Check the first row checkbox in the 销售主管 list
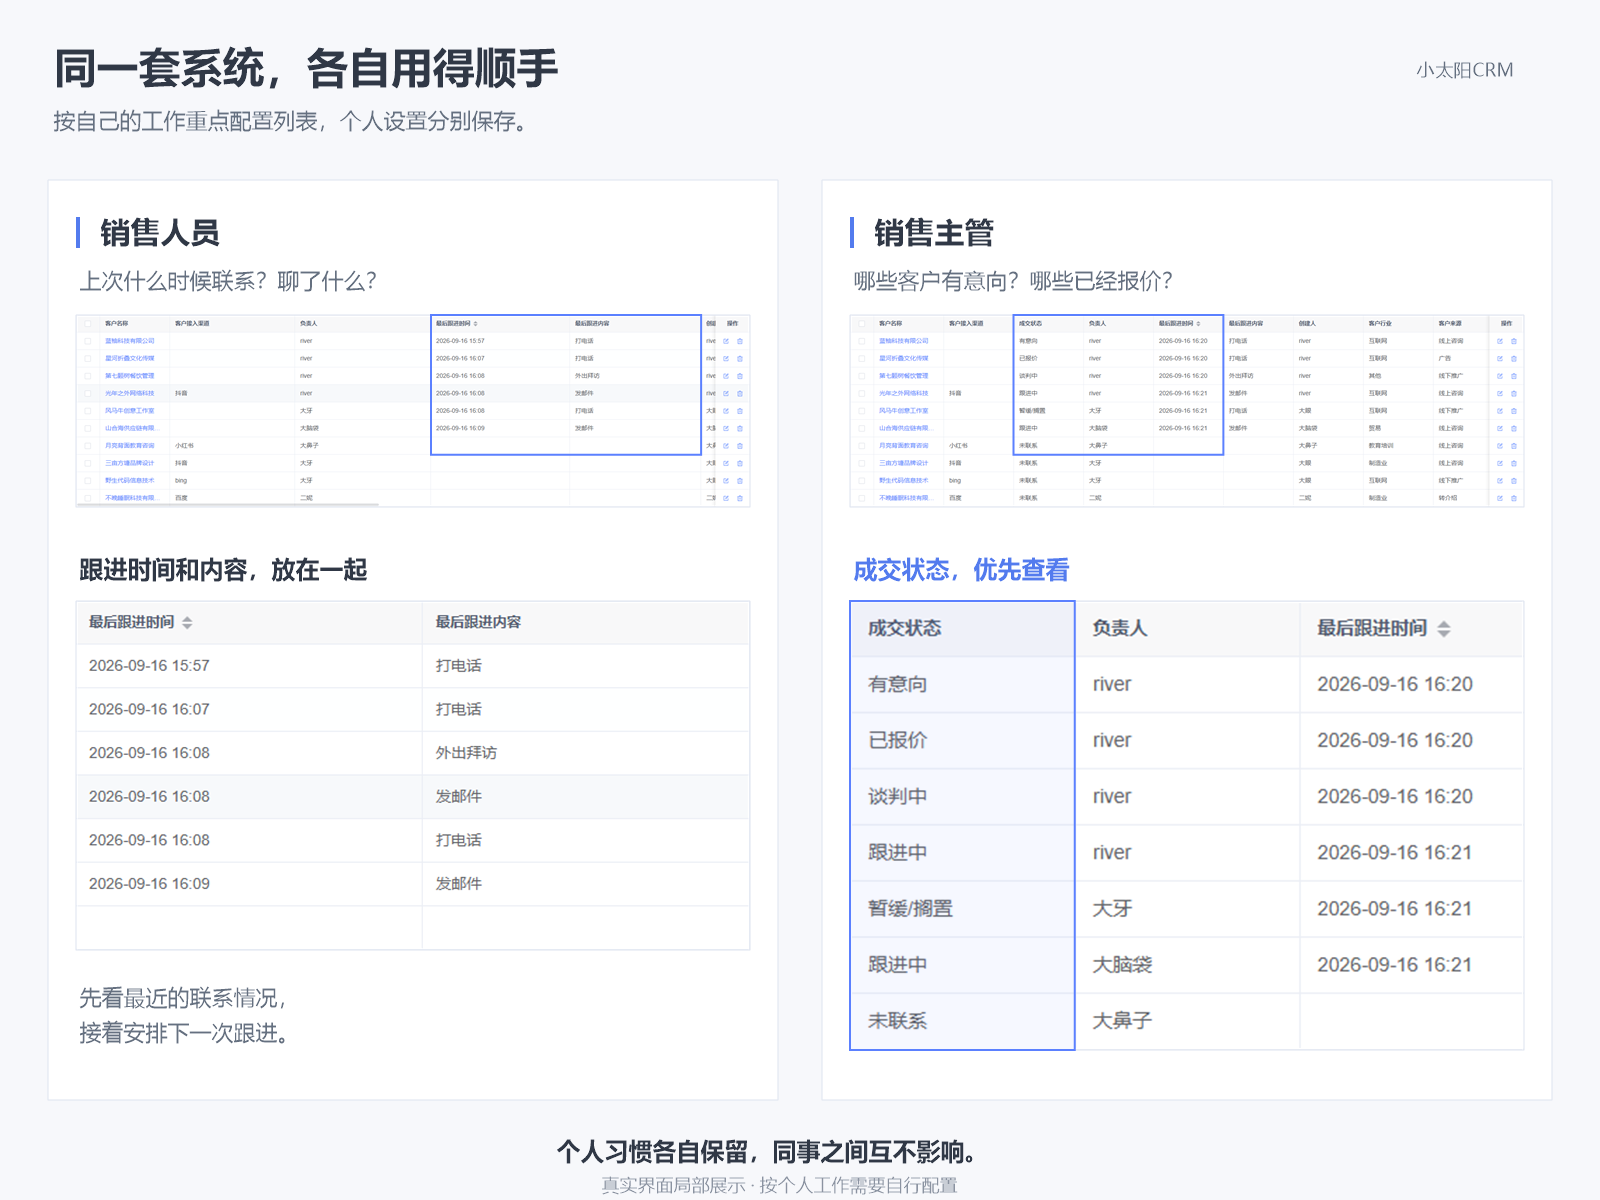 point(862,341)
